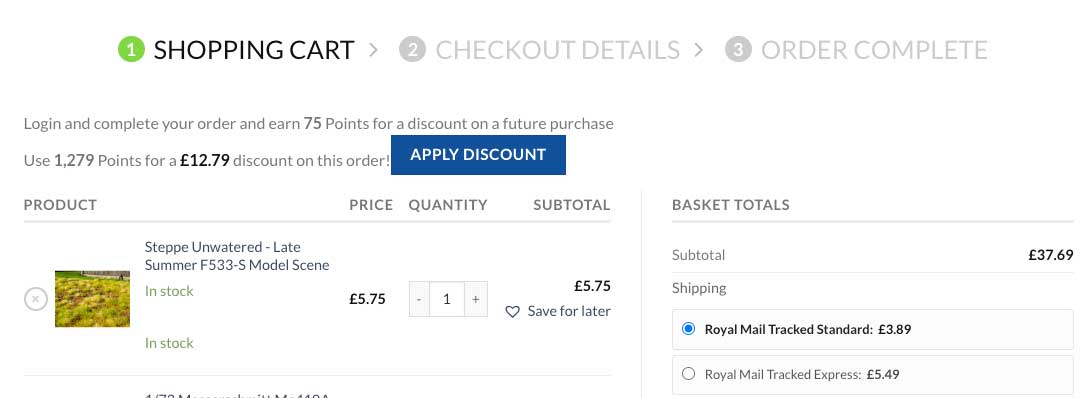
Task: Click Save for later link
Action: 568,311
